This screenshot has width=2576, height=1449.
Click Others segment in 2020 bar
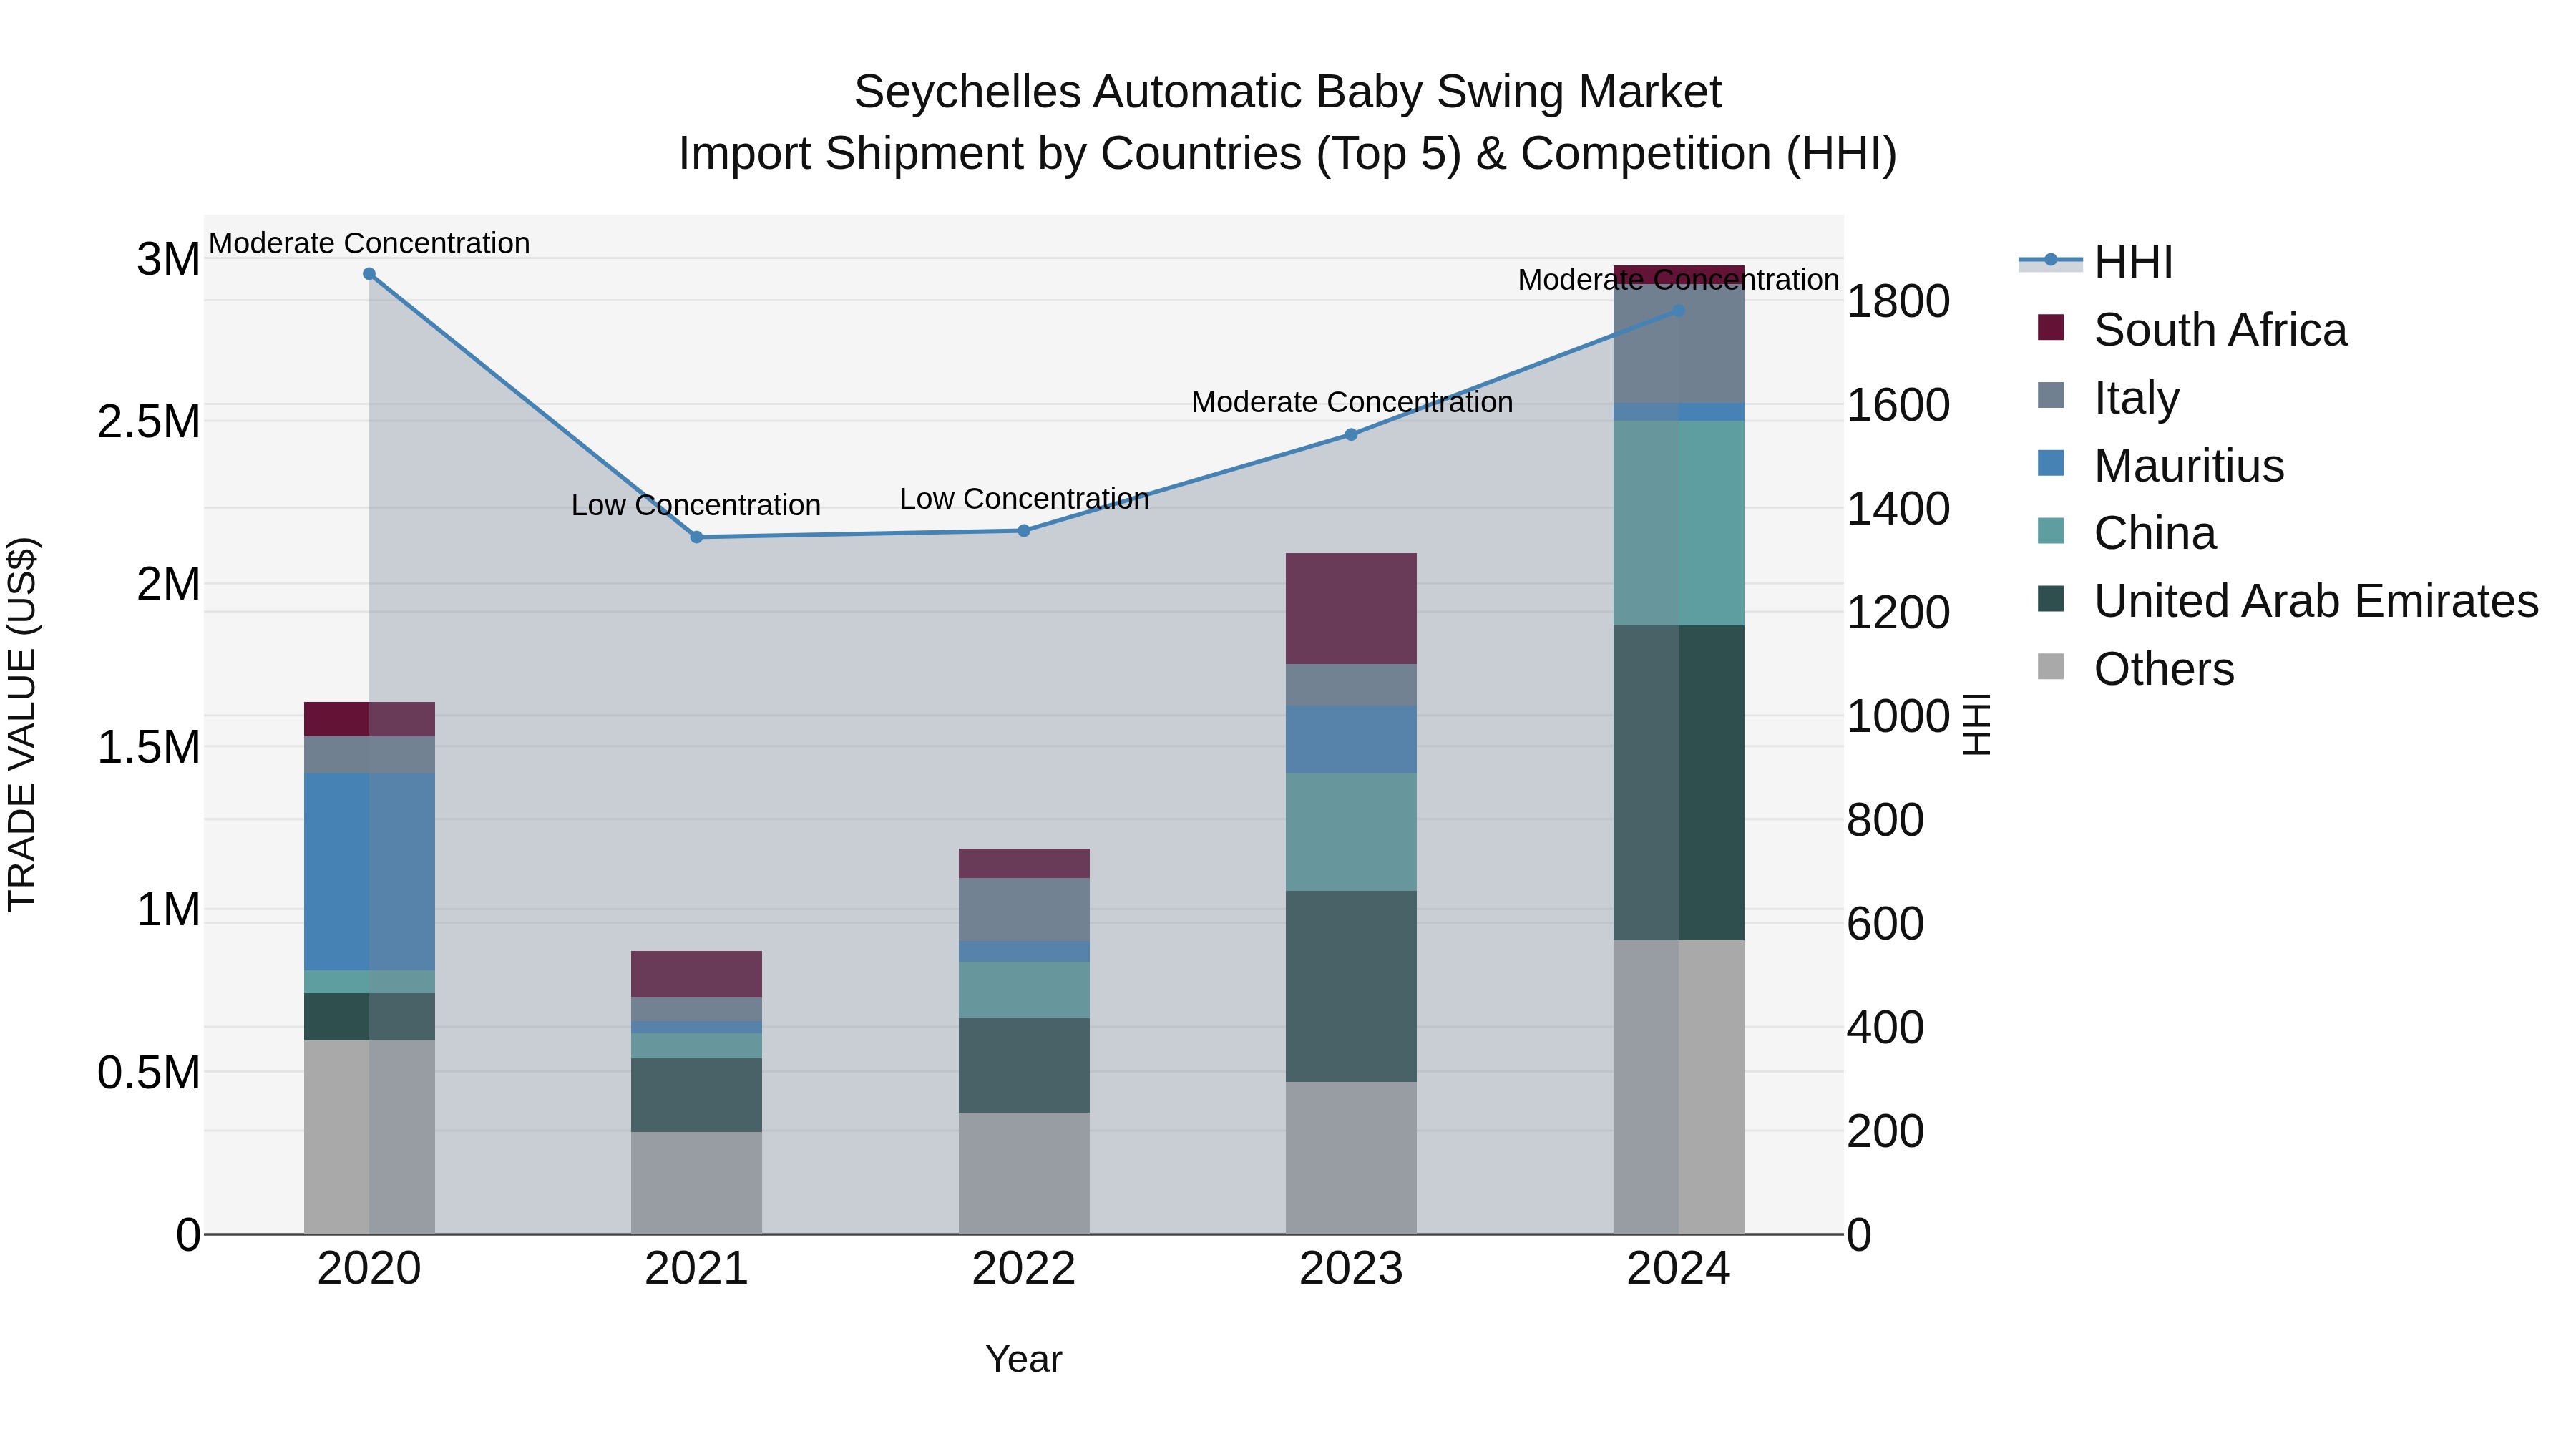click(369, 1137)
